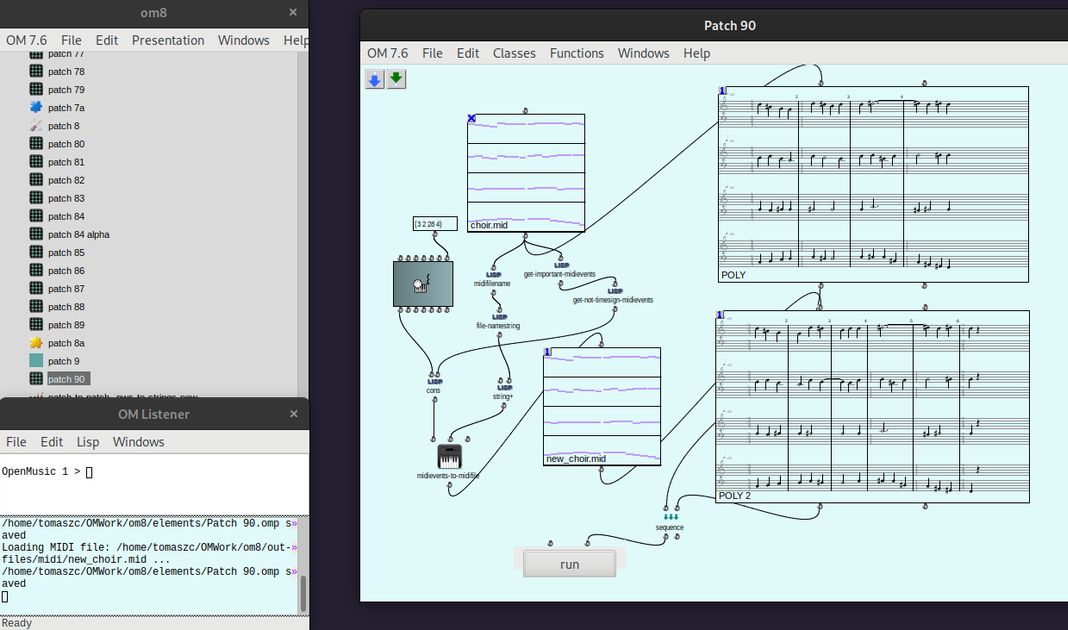Click the (3 2 28 4) value box
Image resolution: width=1068 pixels, height=630 pixels.
pyautogui.click(x=435, y=224)
